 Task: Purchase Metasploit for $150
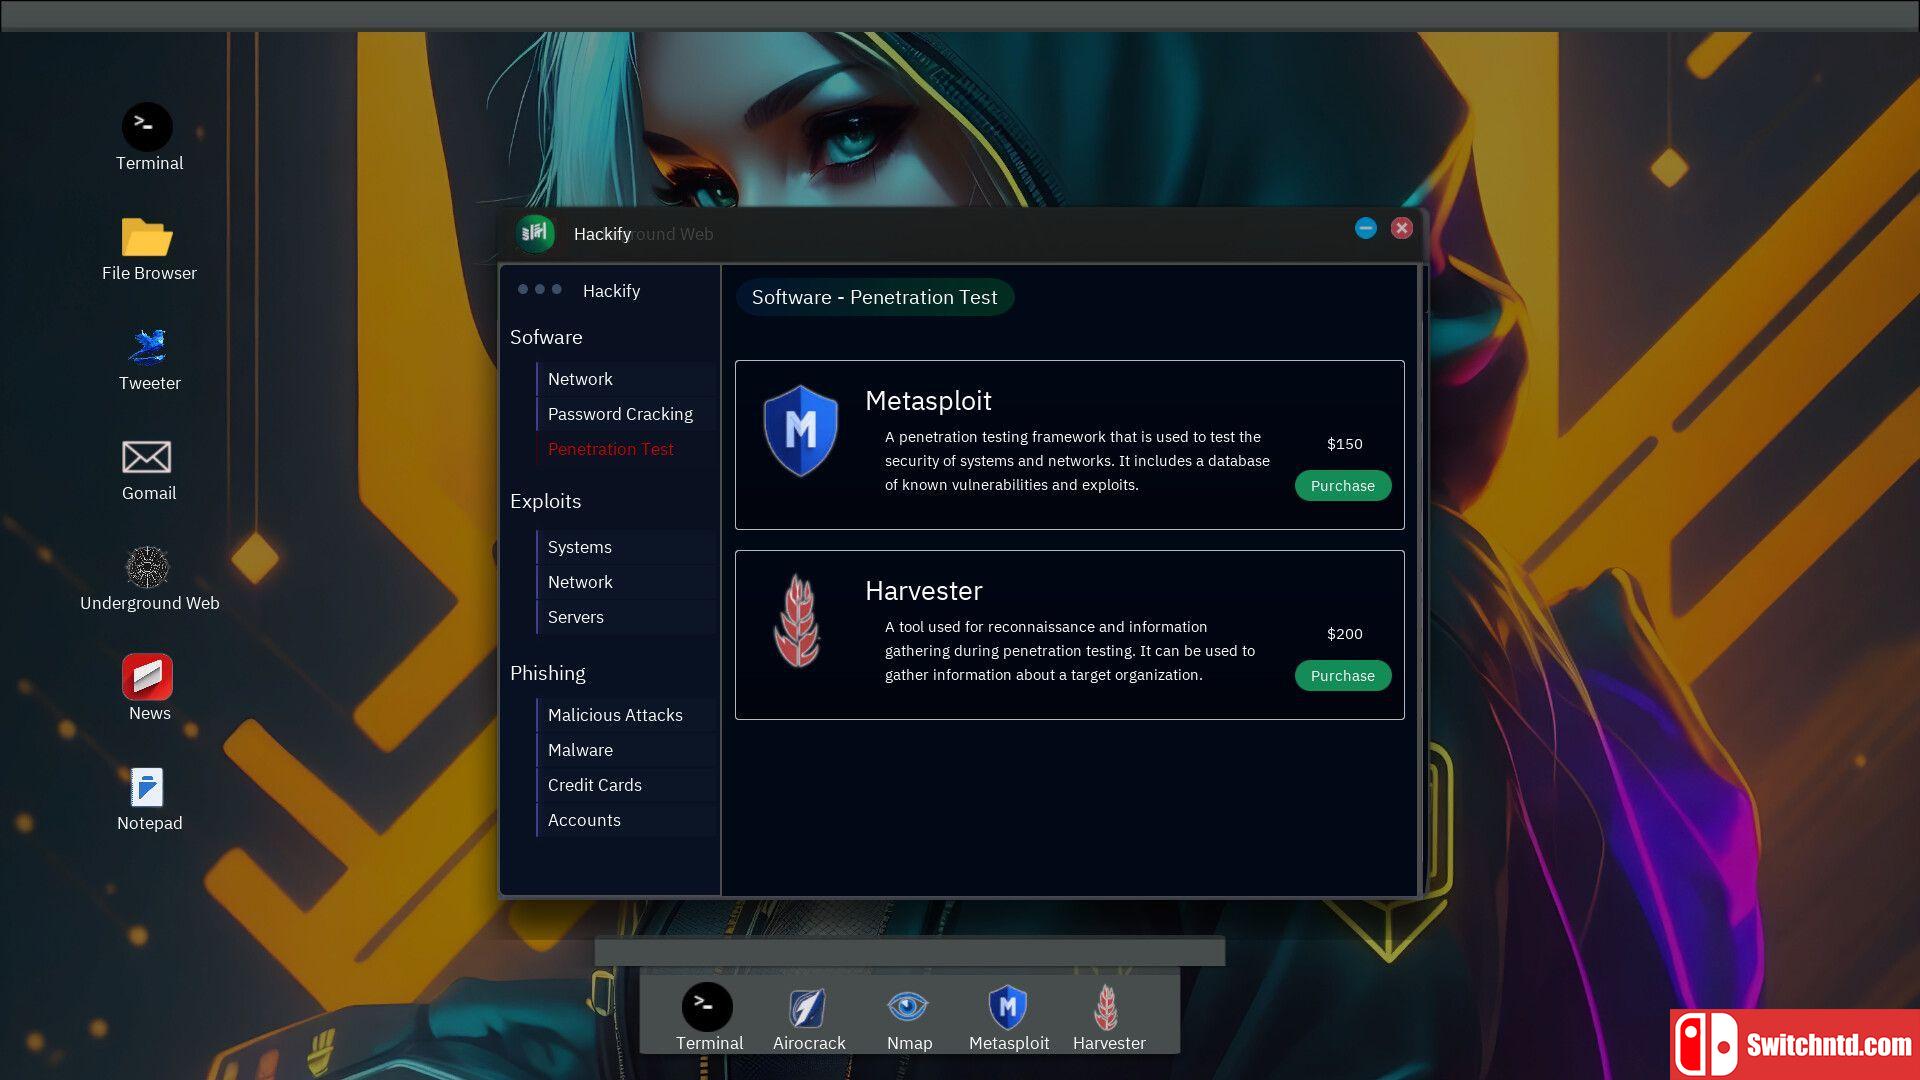click(x=1343, y=486)
